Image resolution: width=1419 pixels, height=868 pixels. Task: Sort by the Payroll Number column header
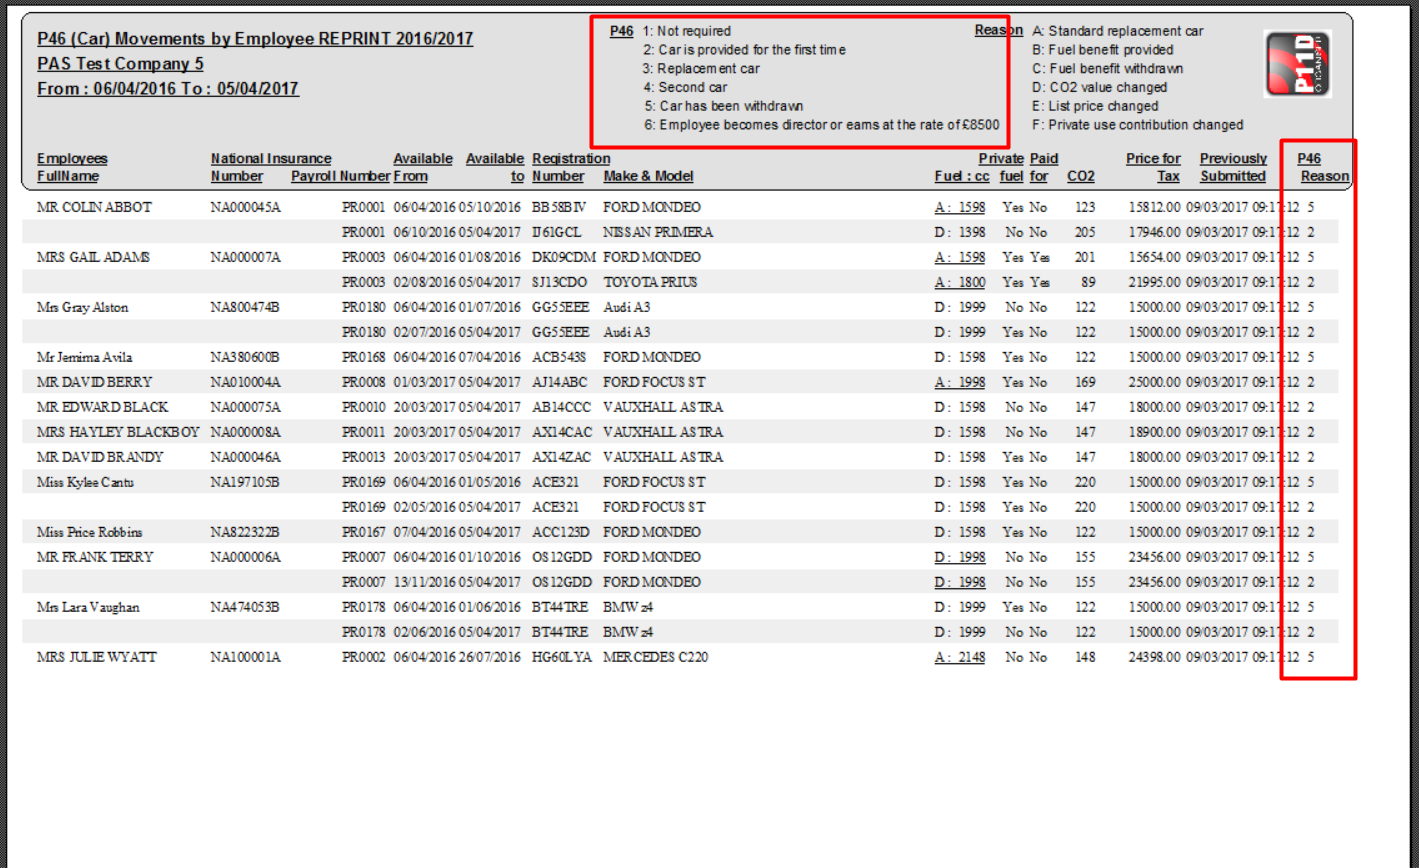click(341, 176)
